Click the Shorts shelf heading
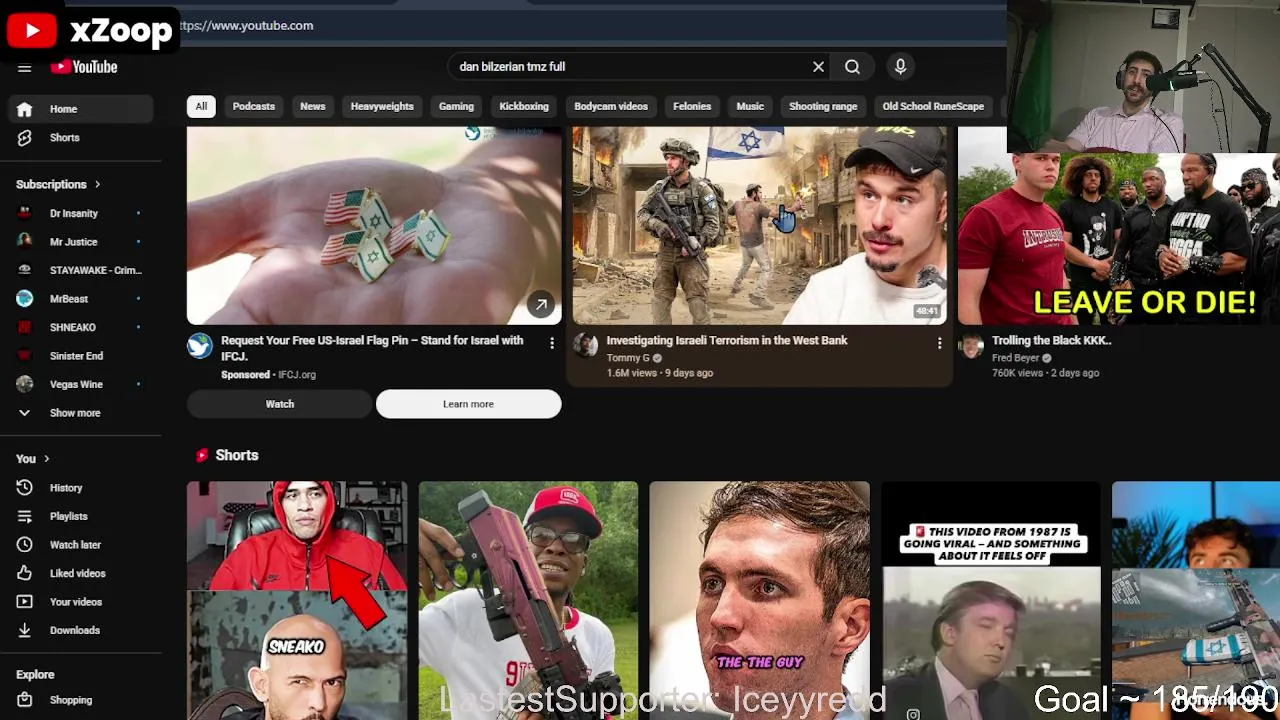This screenshot has height=720, width=1280. click(x=237, y=456)
